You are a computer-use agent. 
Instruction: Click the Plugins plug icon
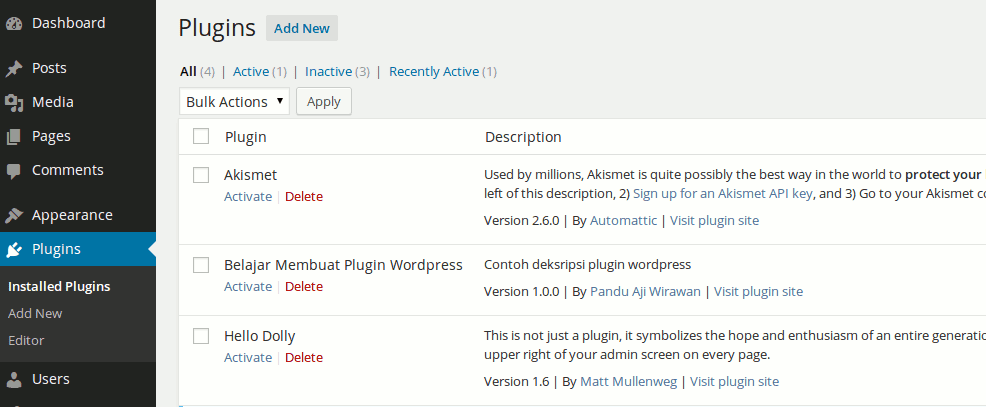[x=14, y=250]
